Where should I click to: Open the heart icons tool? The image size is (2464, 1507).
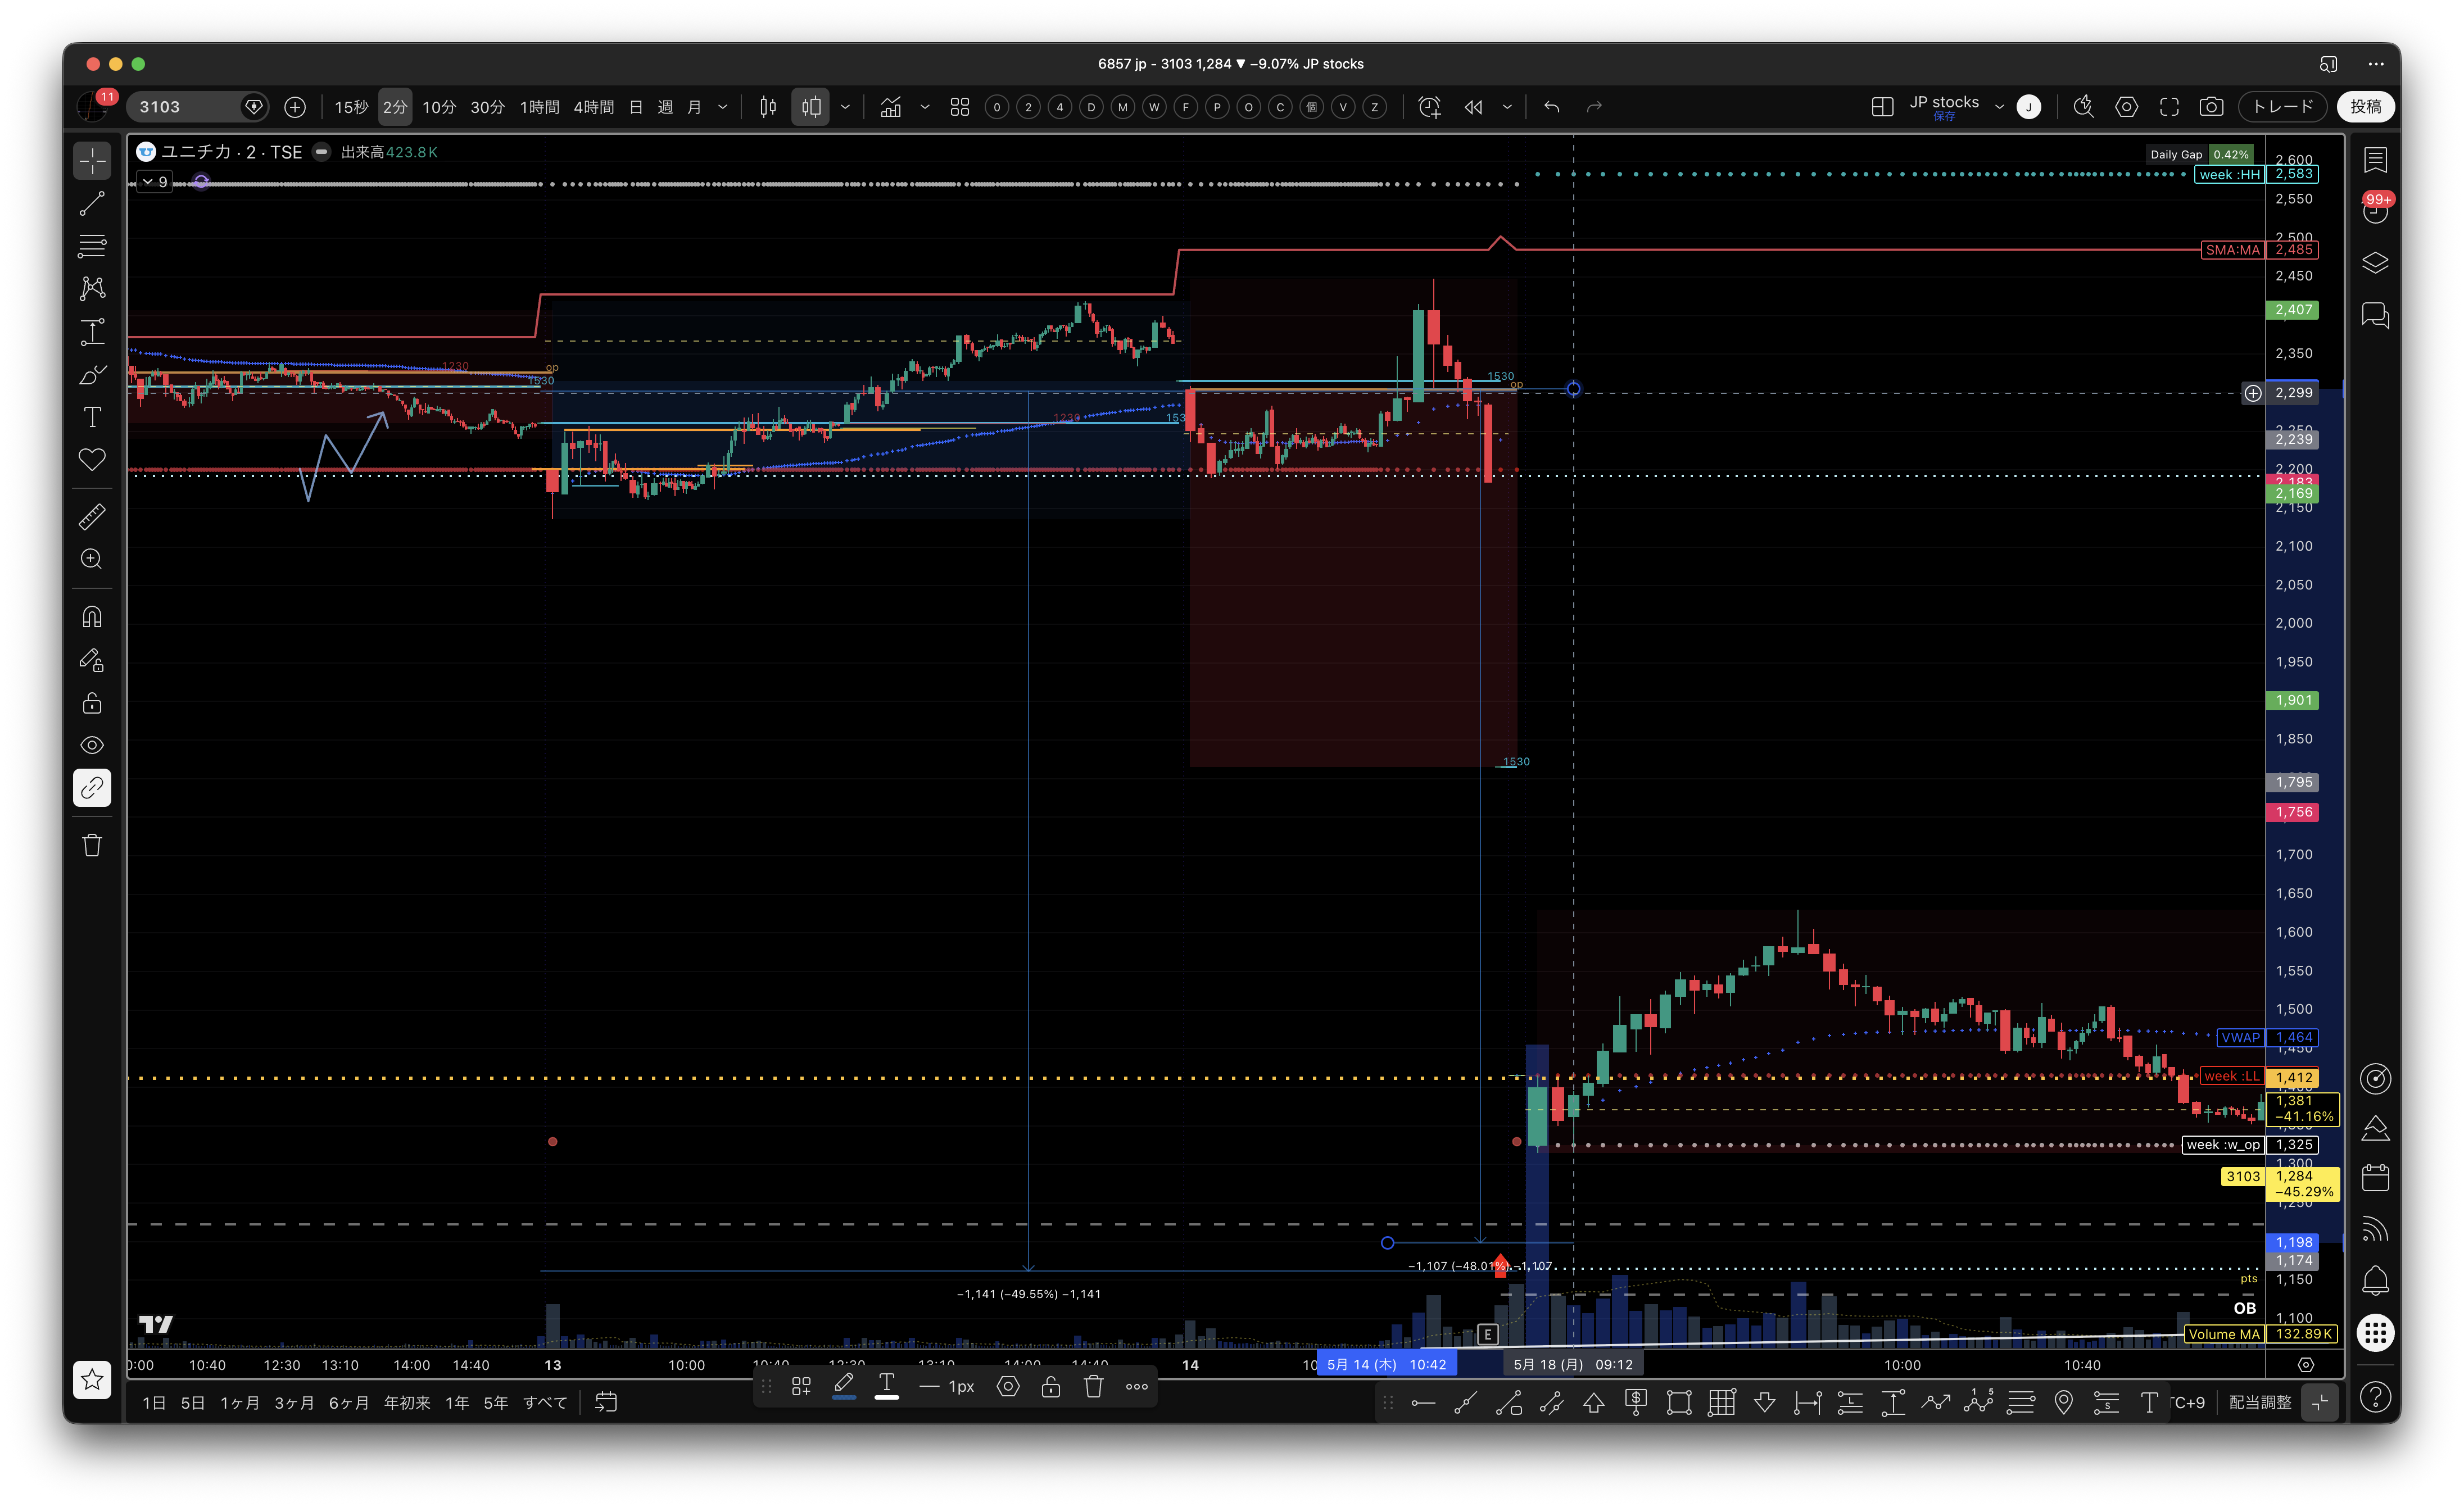(92, 460)
